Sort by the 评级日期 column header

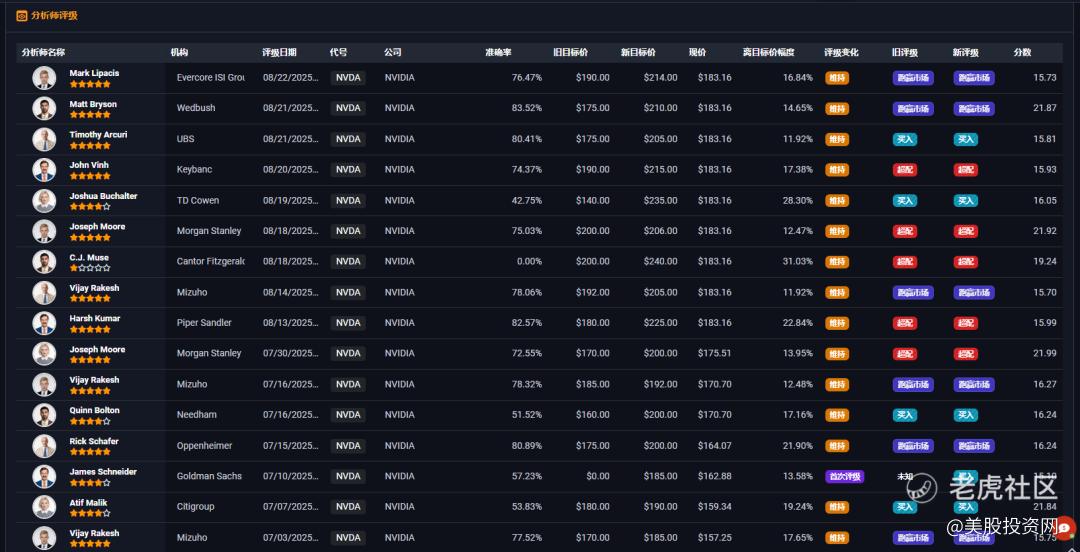click(279, 52)
